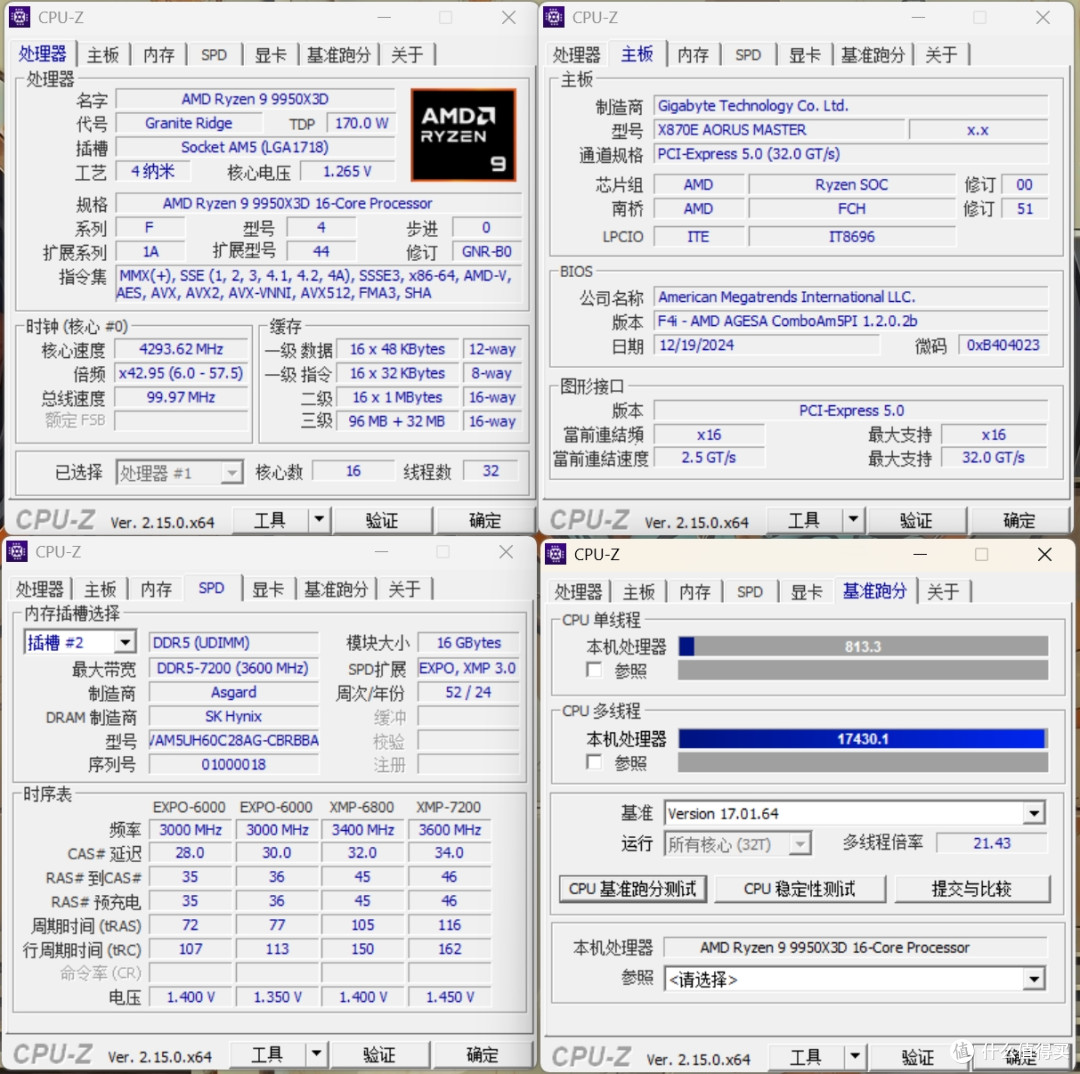
Task: Open the 基准 Version 17.01.64 dropdown
Action: [1036, 813]
